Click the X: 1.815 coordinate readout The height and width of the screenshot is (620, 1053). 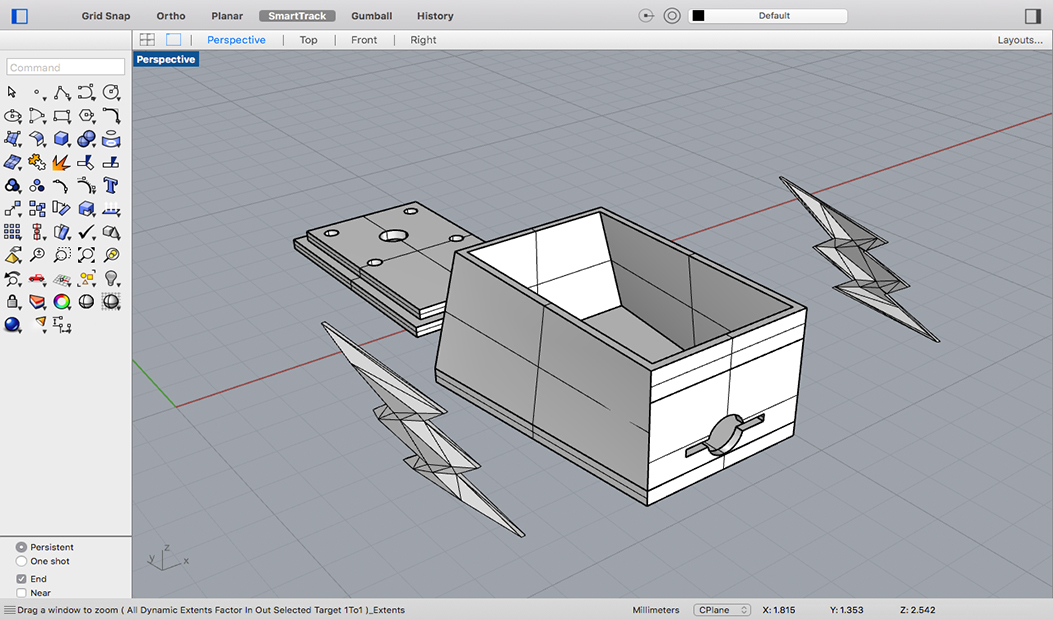click(779, 610)
